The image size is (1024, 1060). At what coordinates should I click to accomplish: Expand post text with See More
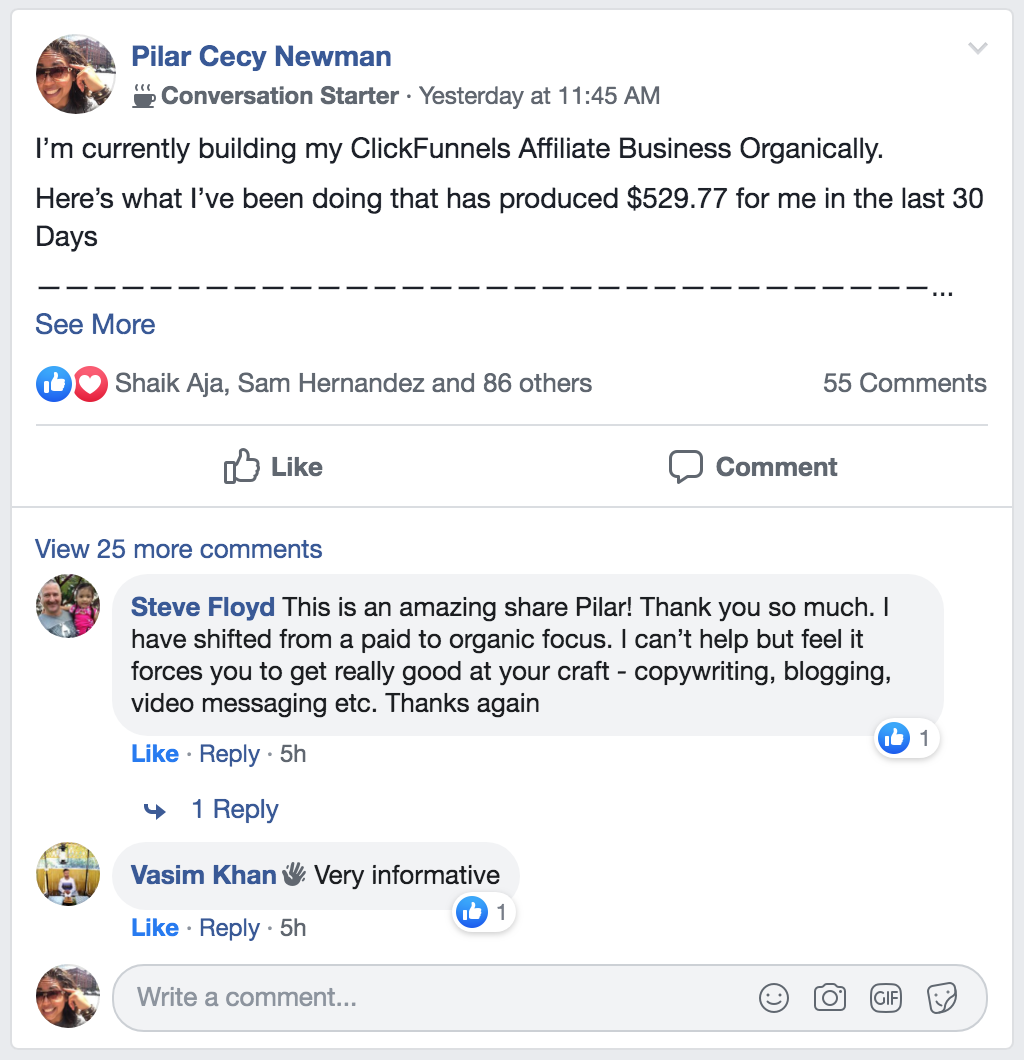coord(95,324)
